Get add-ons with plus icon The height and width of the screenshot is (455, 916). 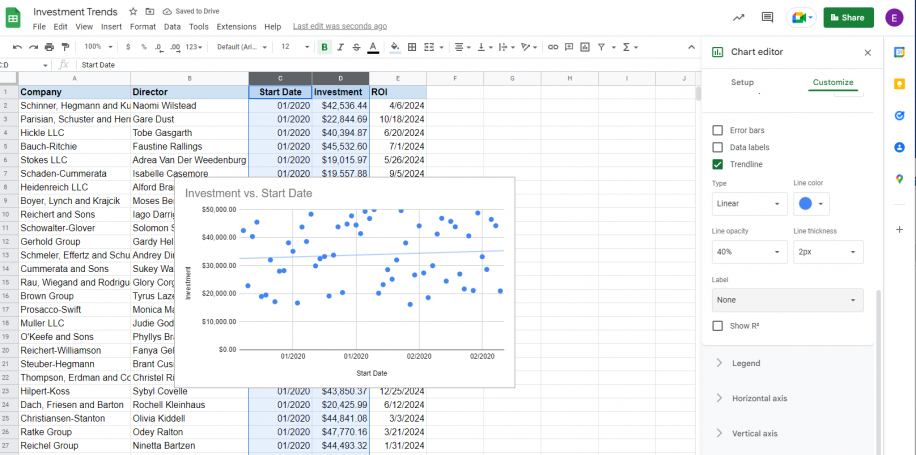[x=899, y=230]
